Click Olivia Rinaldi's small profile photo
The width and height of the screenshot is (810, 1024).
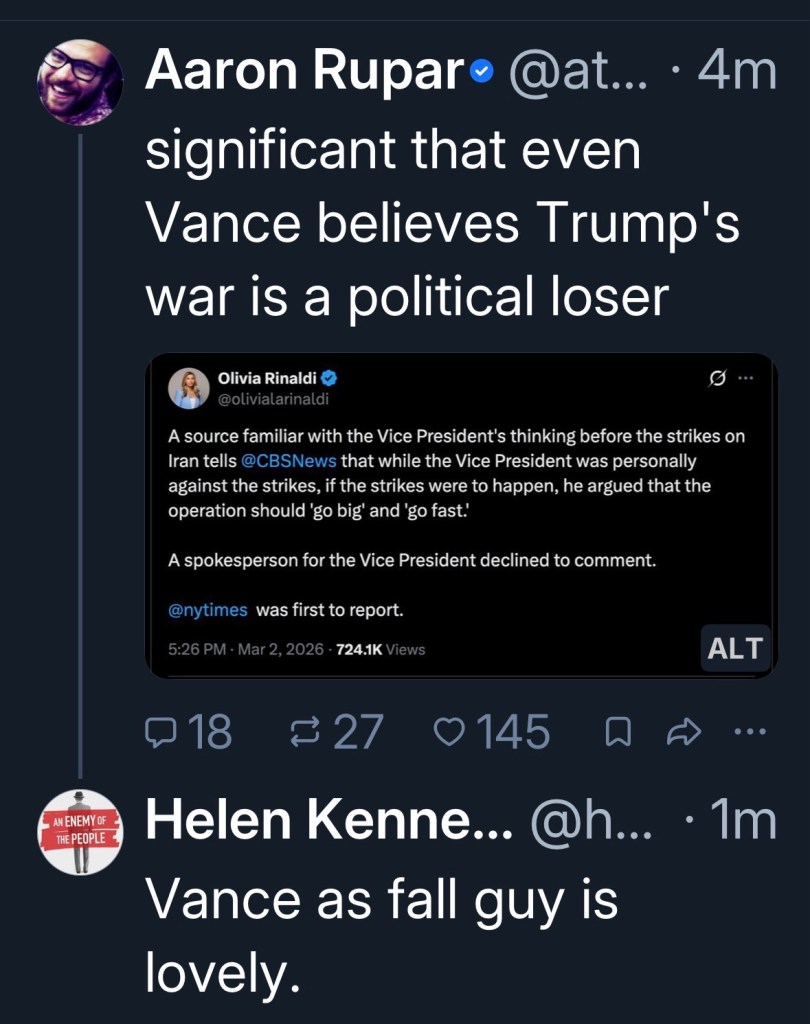coord(188,389)
